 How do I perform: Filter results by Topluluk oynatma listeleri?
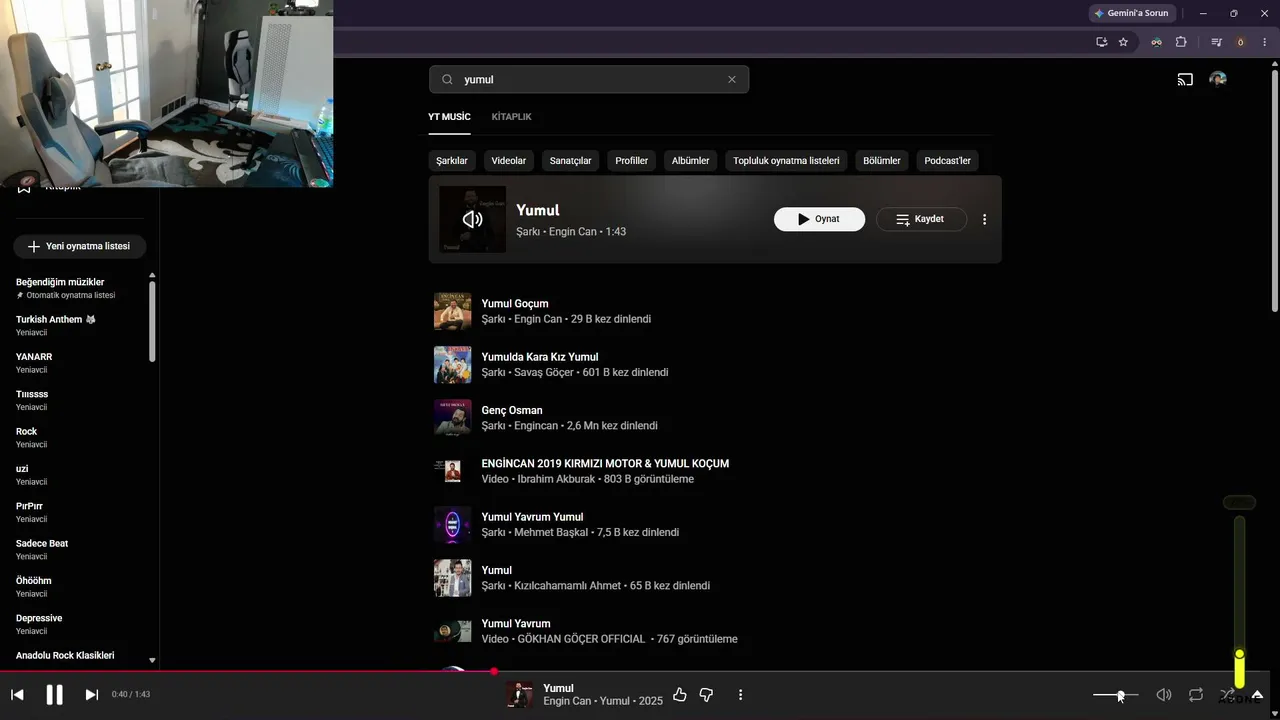coord(786,161)
